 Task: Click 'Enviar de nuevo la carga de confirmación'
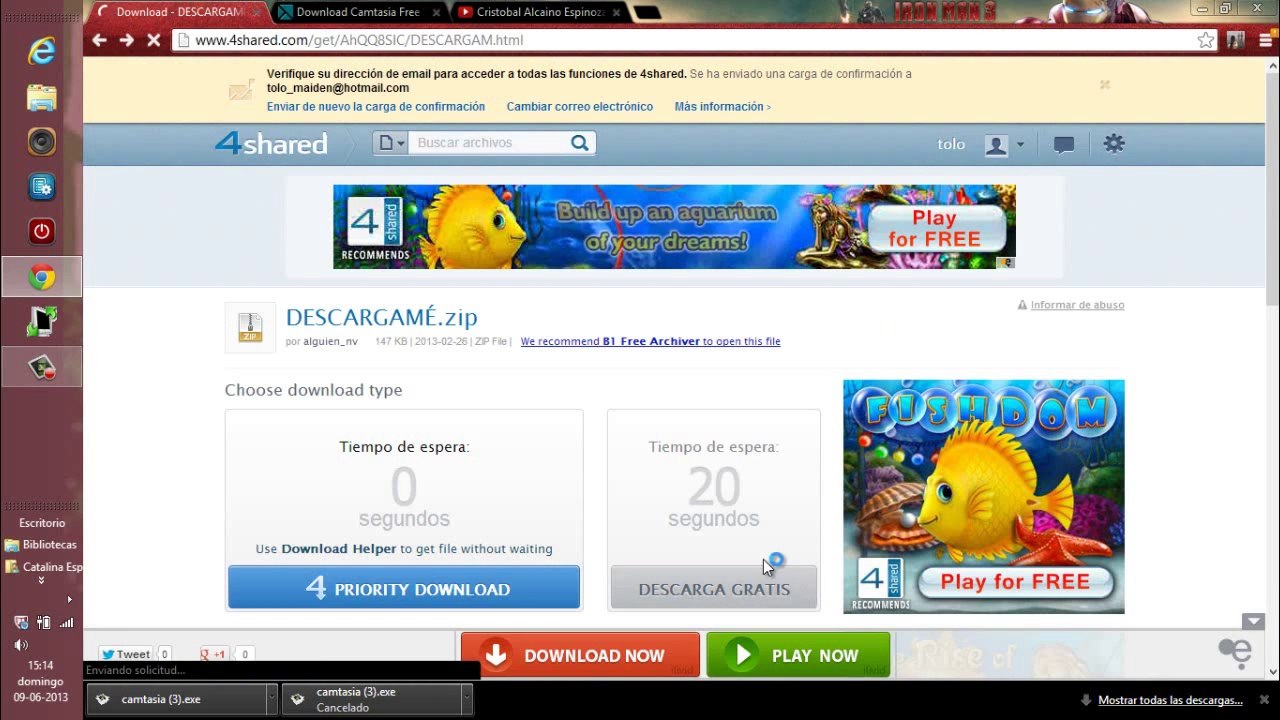click(376, 107)
